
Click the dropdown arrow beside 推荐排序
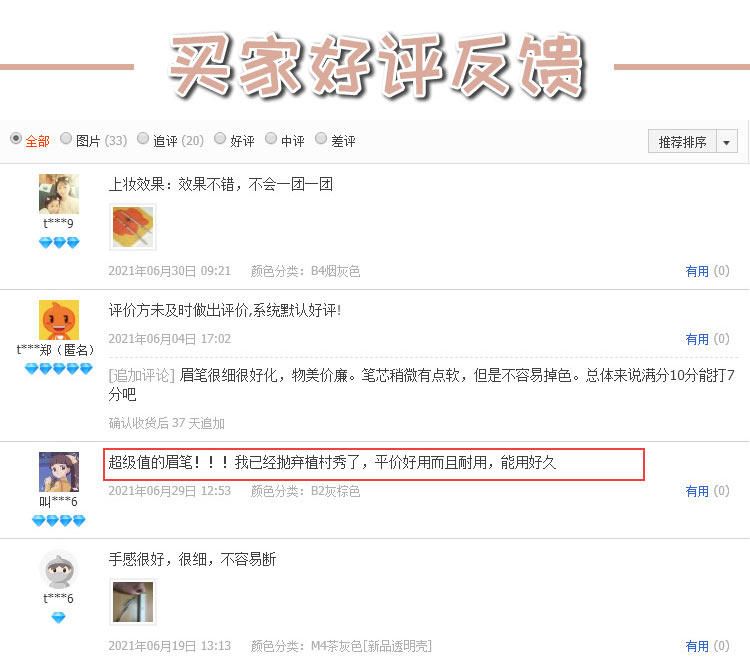tap(727, 142)
